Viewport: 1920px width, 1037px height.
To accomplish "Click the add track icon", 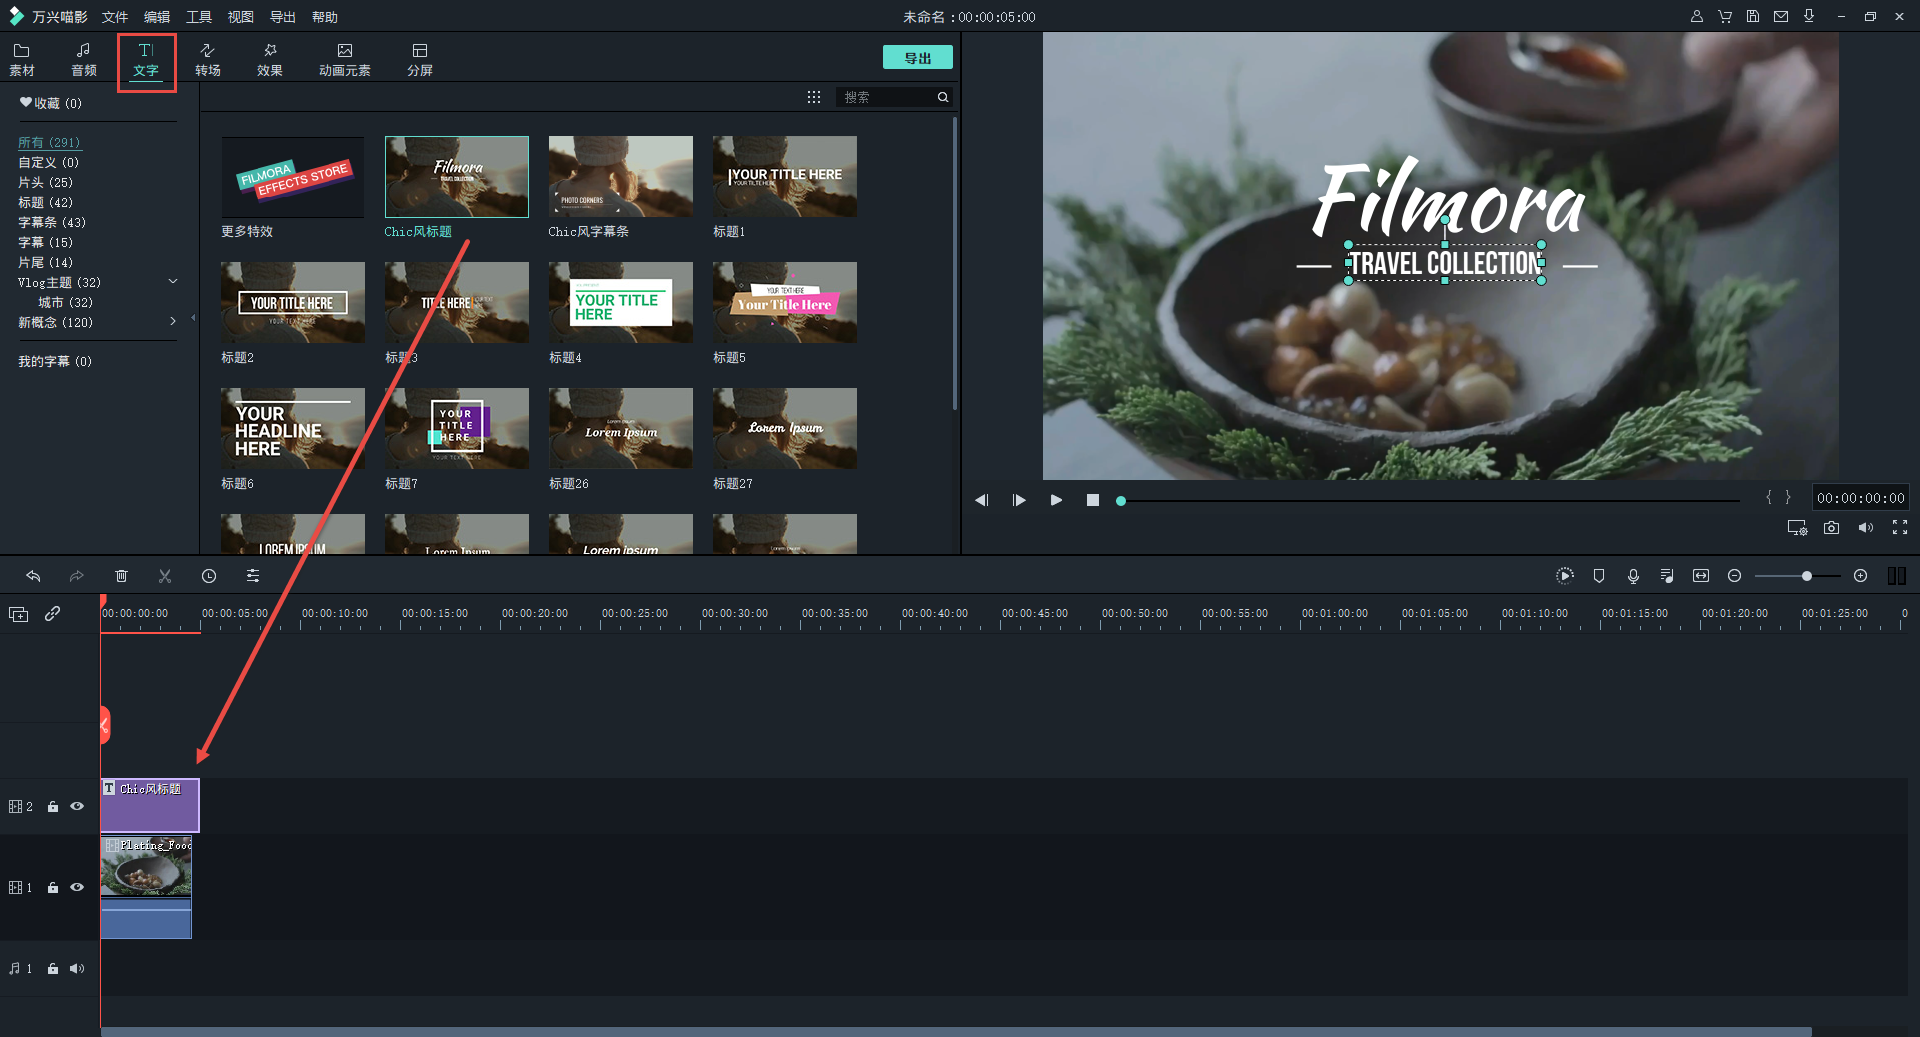I will point(19,614).
